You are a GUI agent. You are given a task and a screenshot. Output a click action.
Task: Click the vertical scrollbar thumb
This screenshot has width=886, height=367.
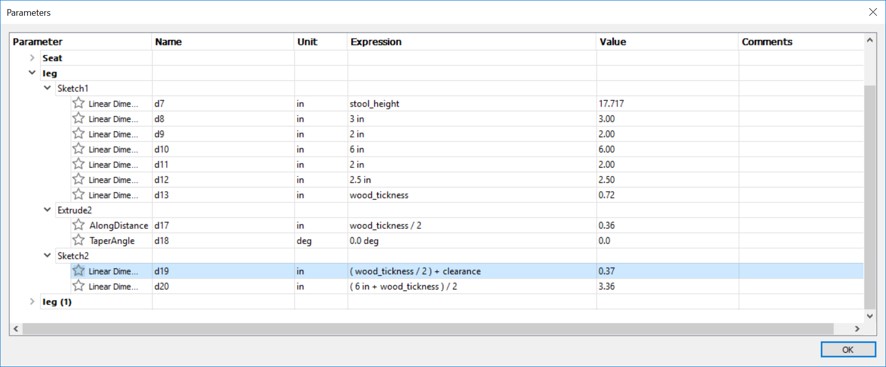[870, 196]
